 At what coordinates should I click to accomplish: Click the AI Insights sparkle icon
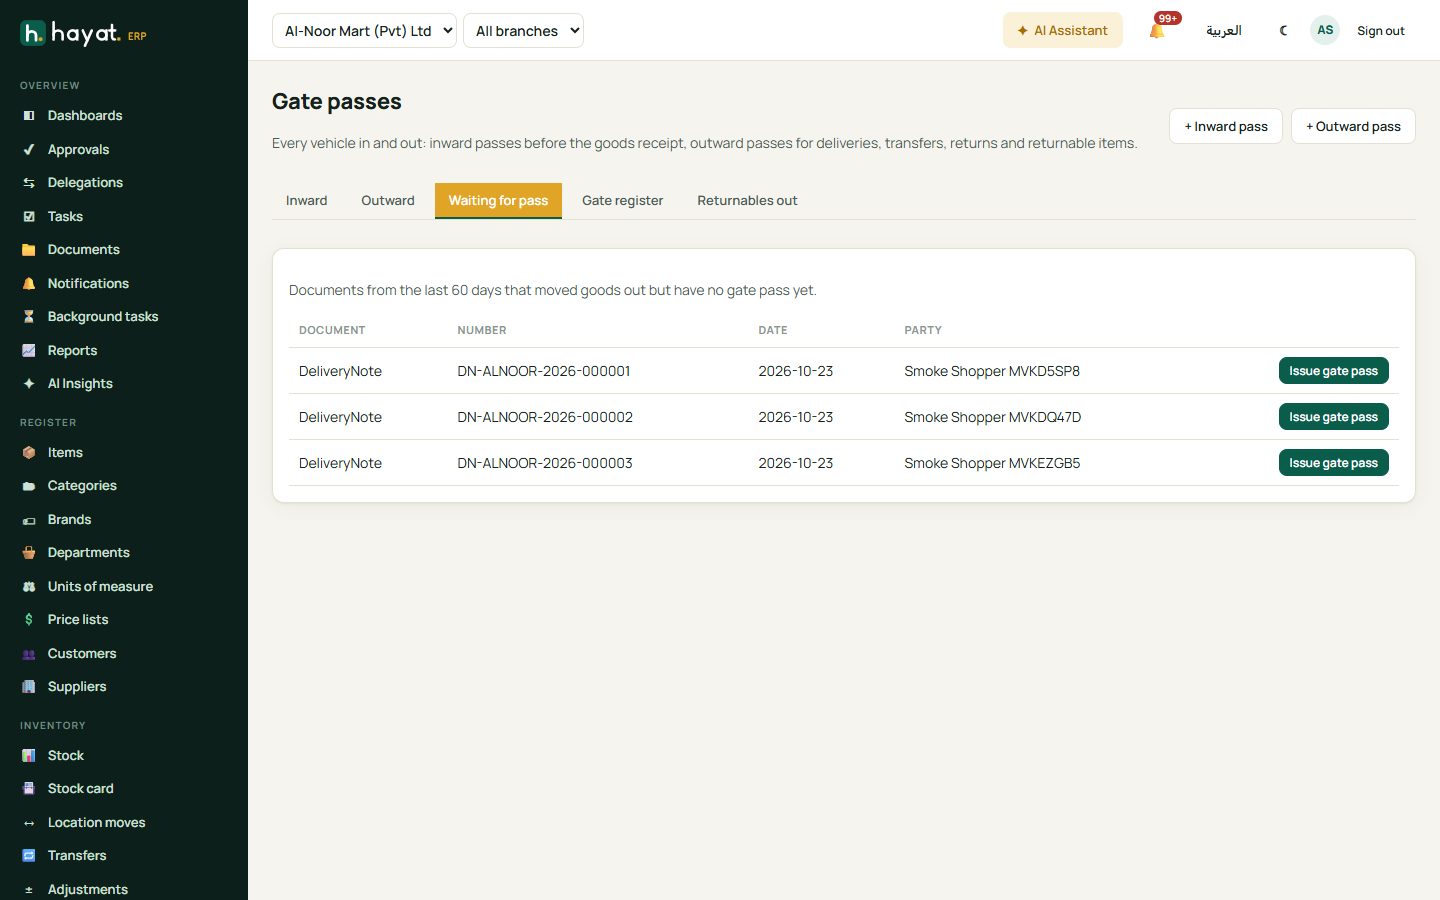29,384
